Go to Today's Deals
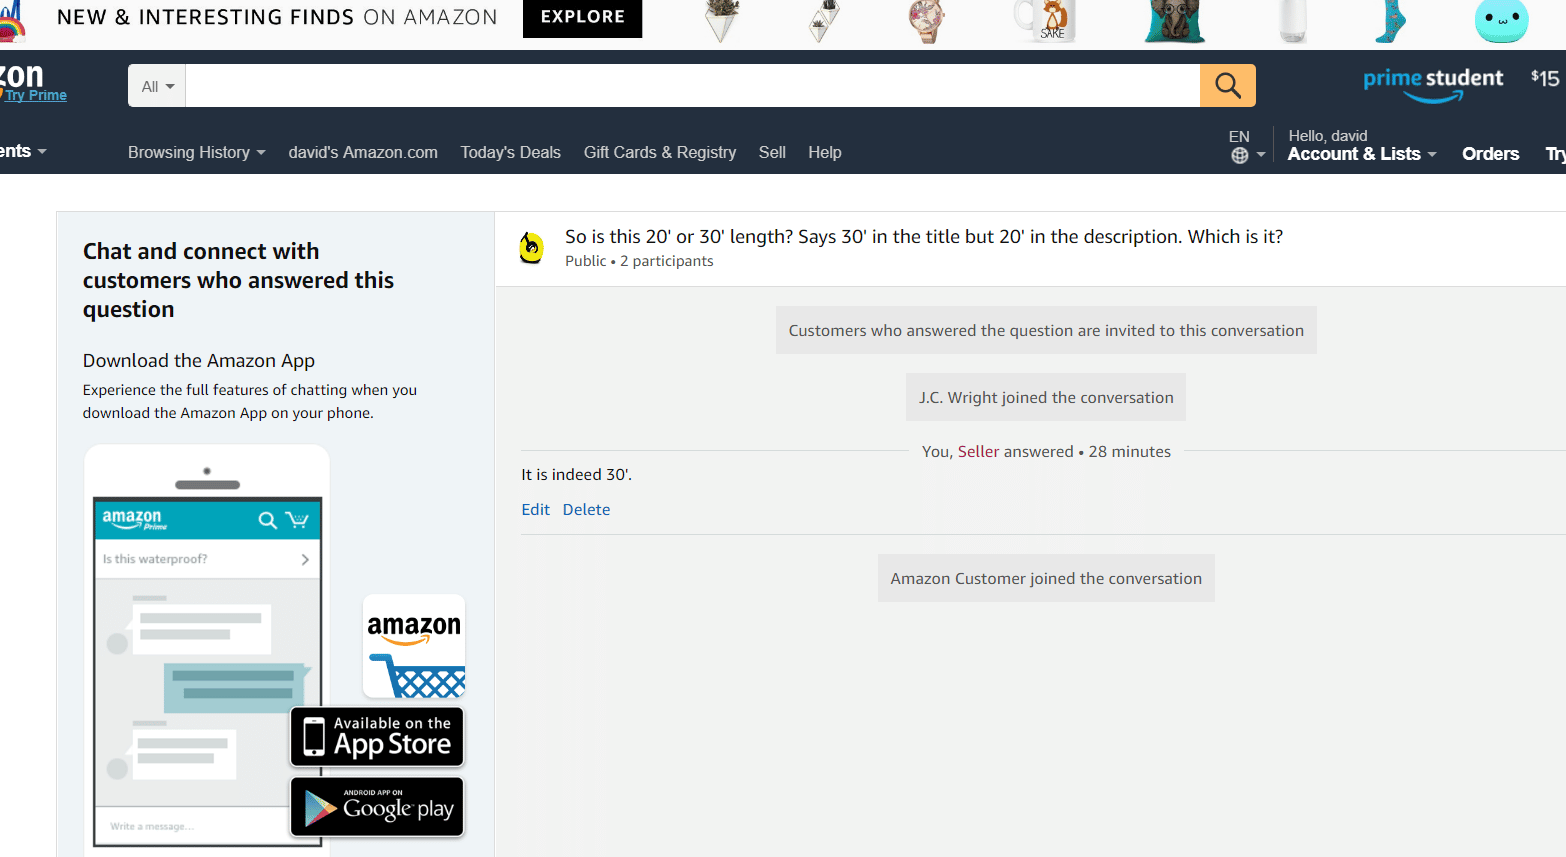Viewport: 1566px width, 857px height. [510, 152]
